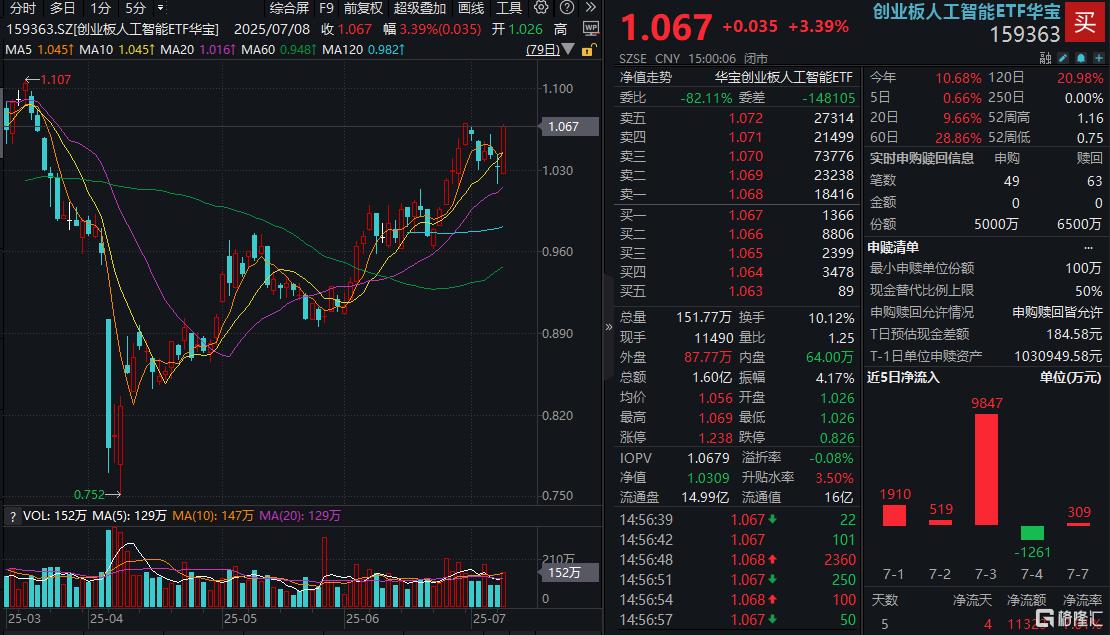Switch to 多日 multi-day tab

coord(62,8)
